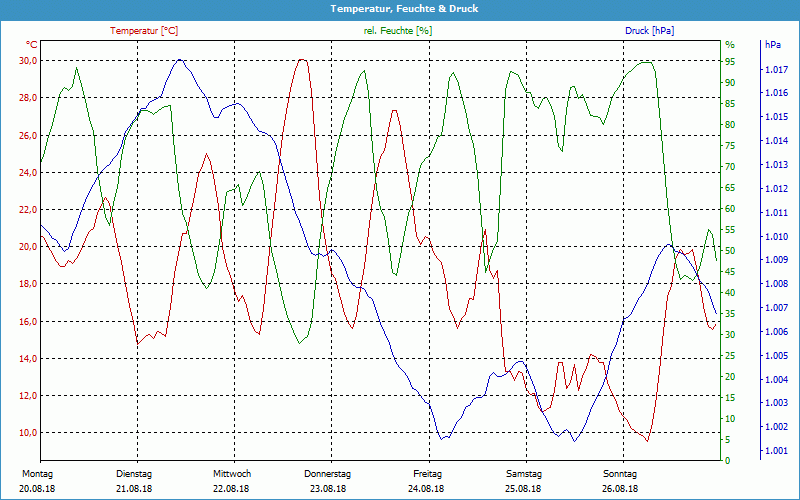Screen dimensions: 800x500
Task: Click the '20,0' temperature axis value
Action: pos(28,247)
